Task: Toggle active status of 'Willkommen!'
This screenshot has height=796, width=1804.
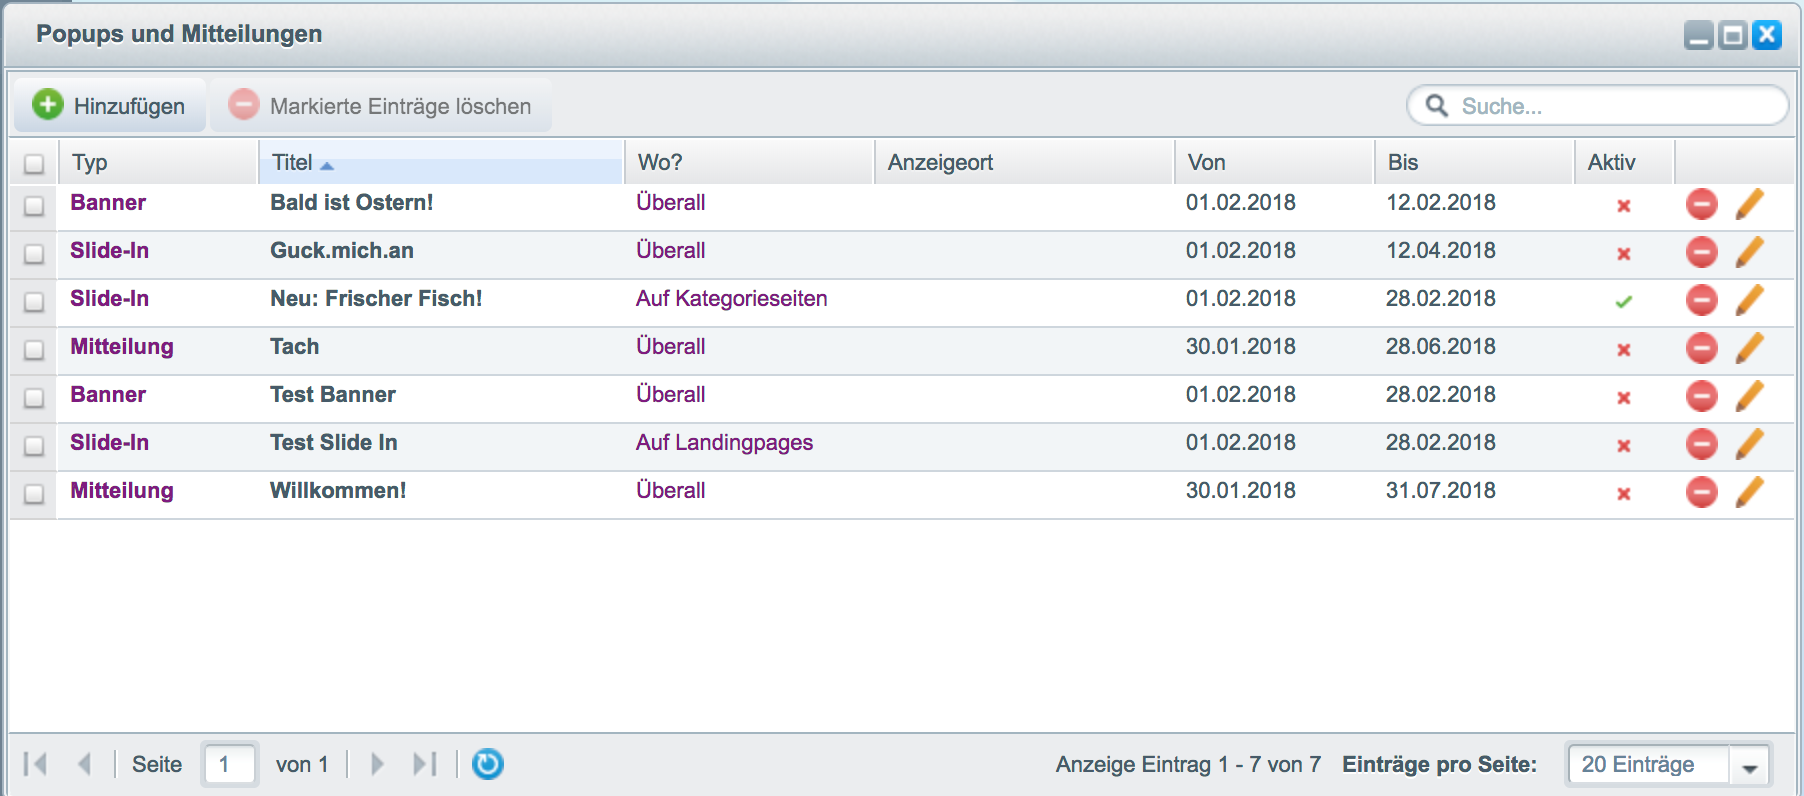Action: 1624,494
